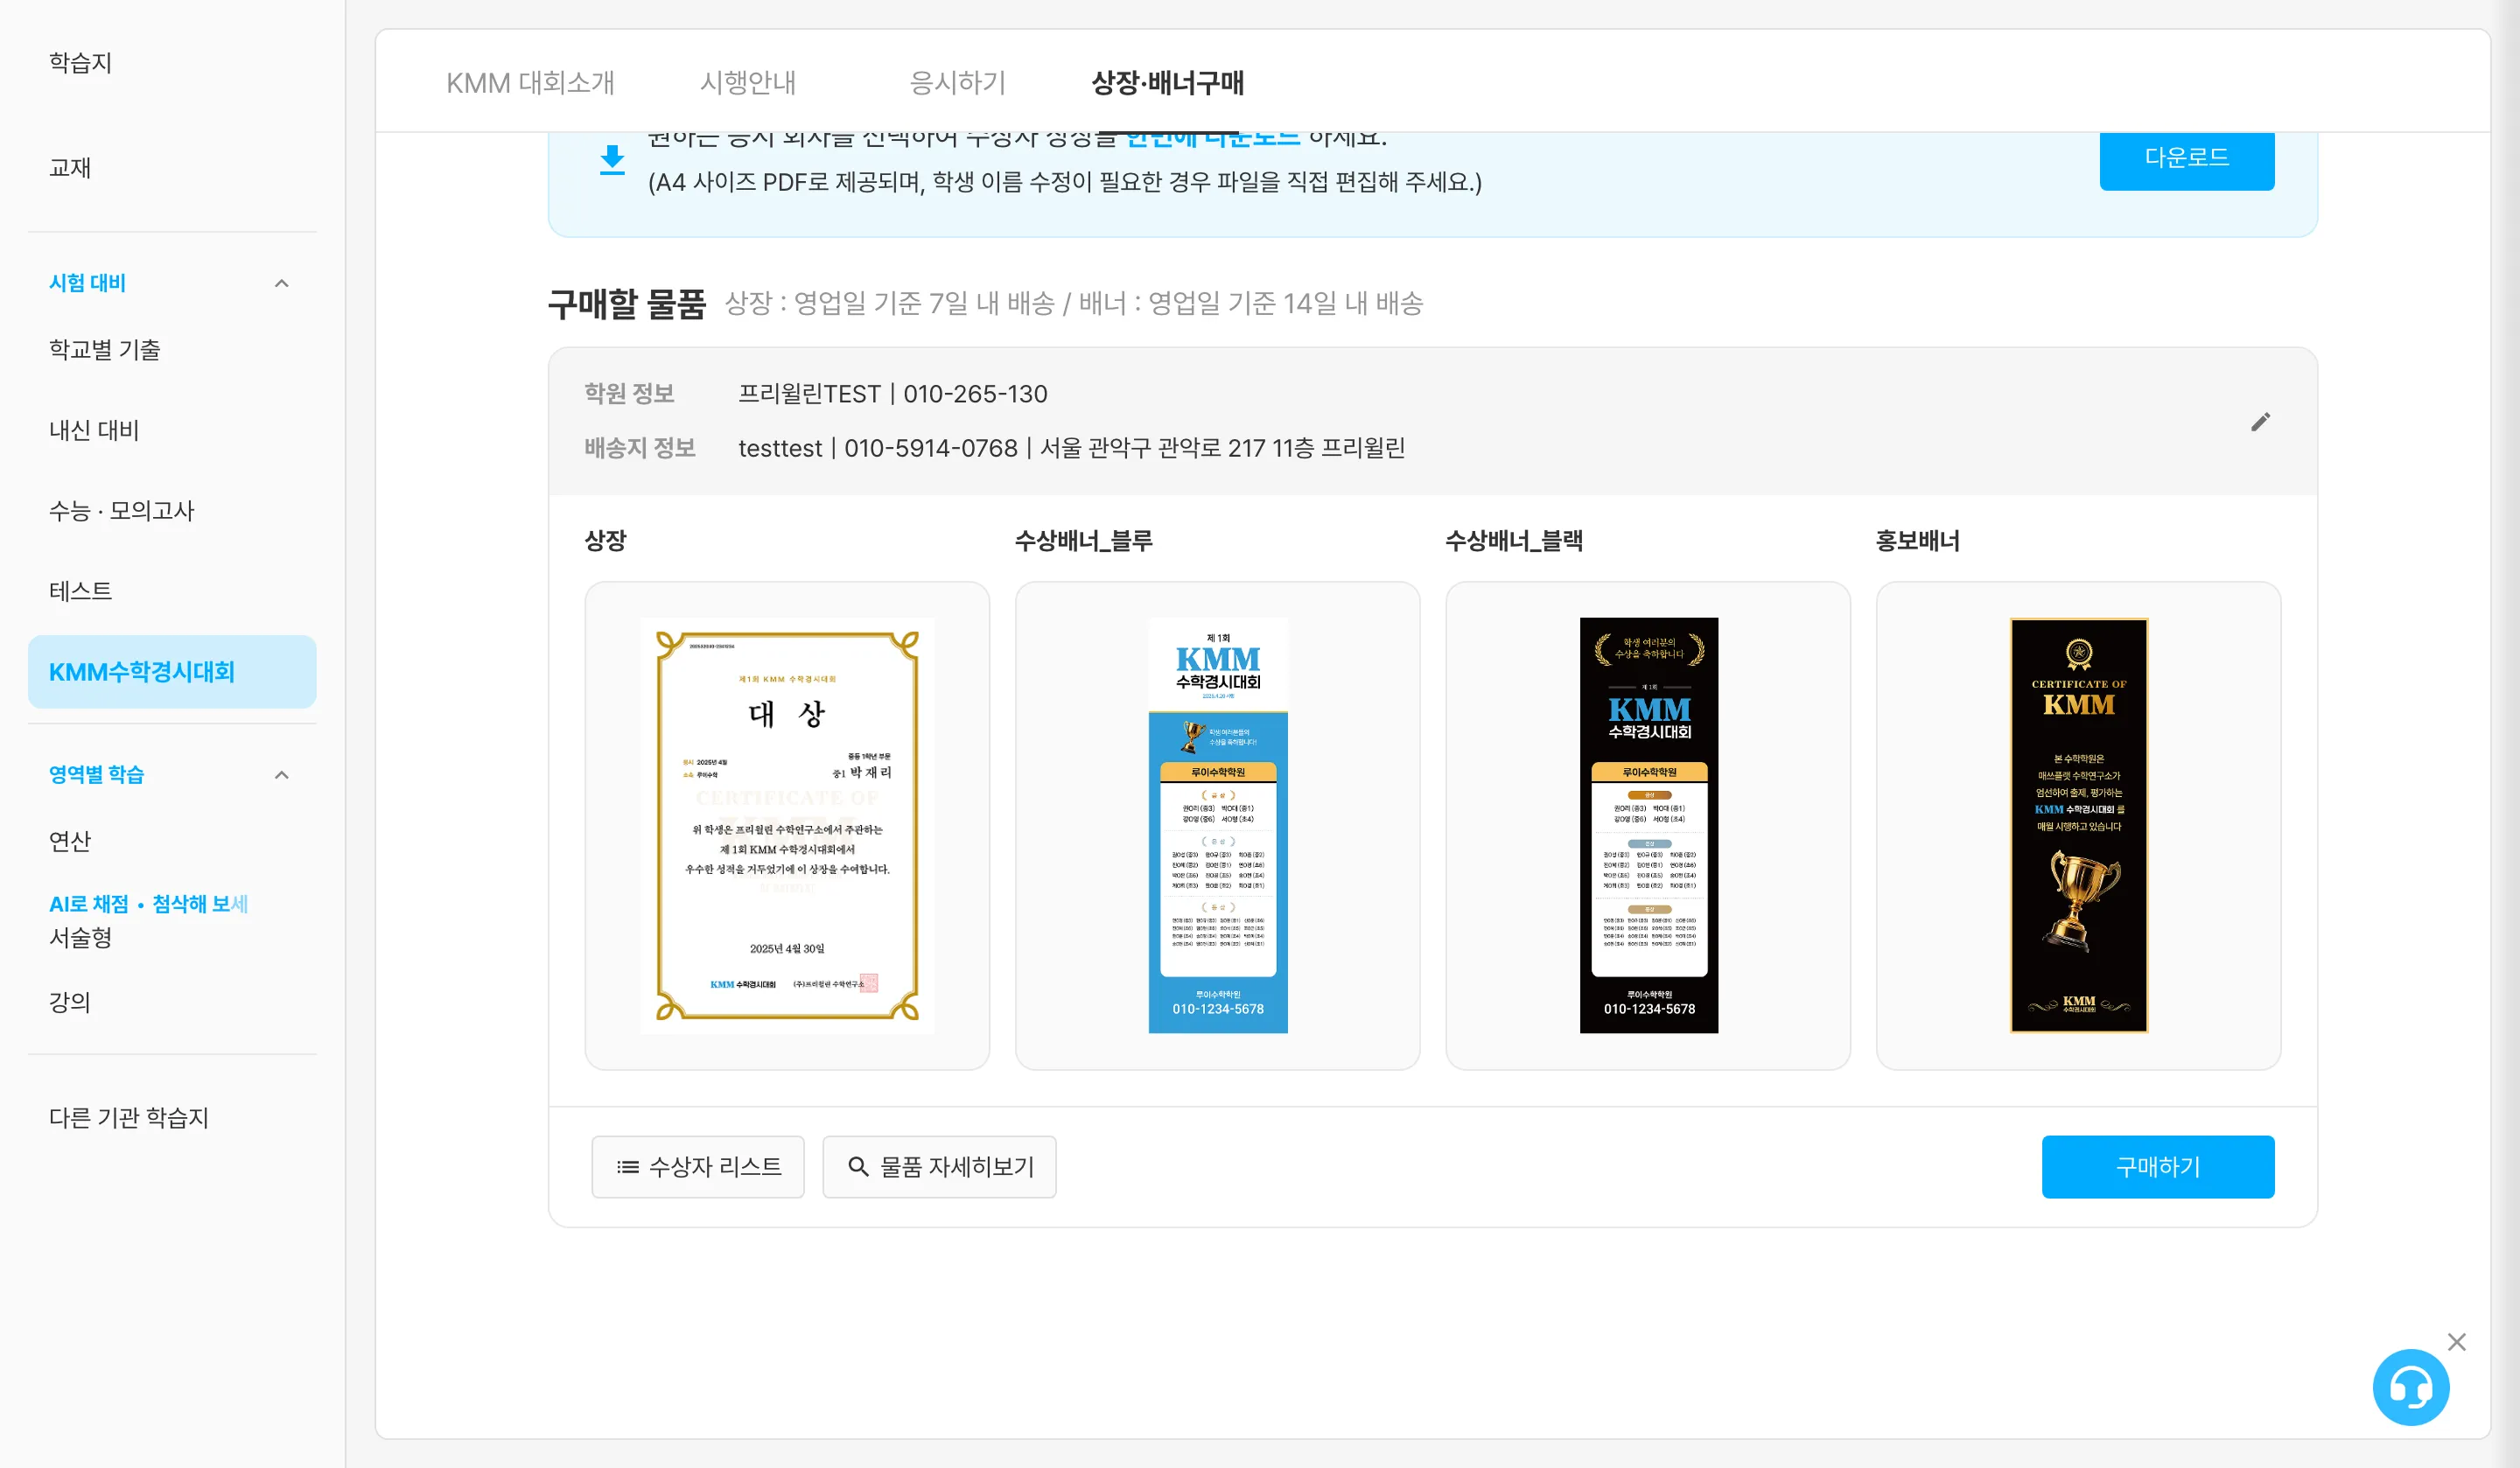Click the pencil edit icon for delivery info
2520x1468 pixels.
(2260, 421)
